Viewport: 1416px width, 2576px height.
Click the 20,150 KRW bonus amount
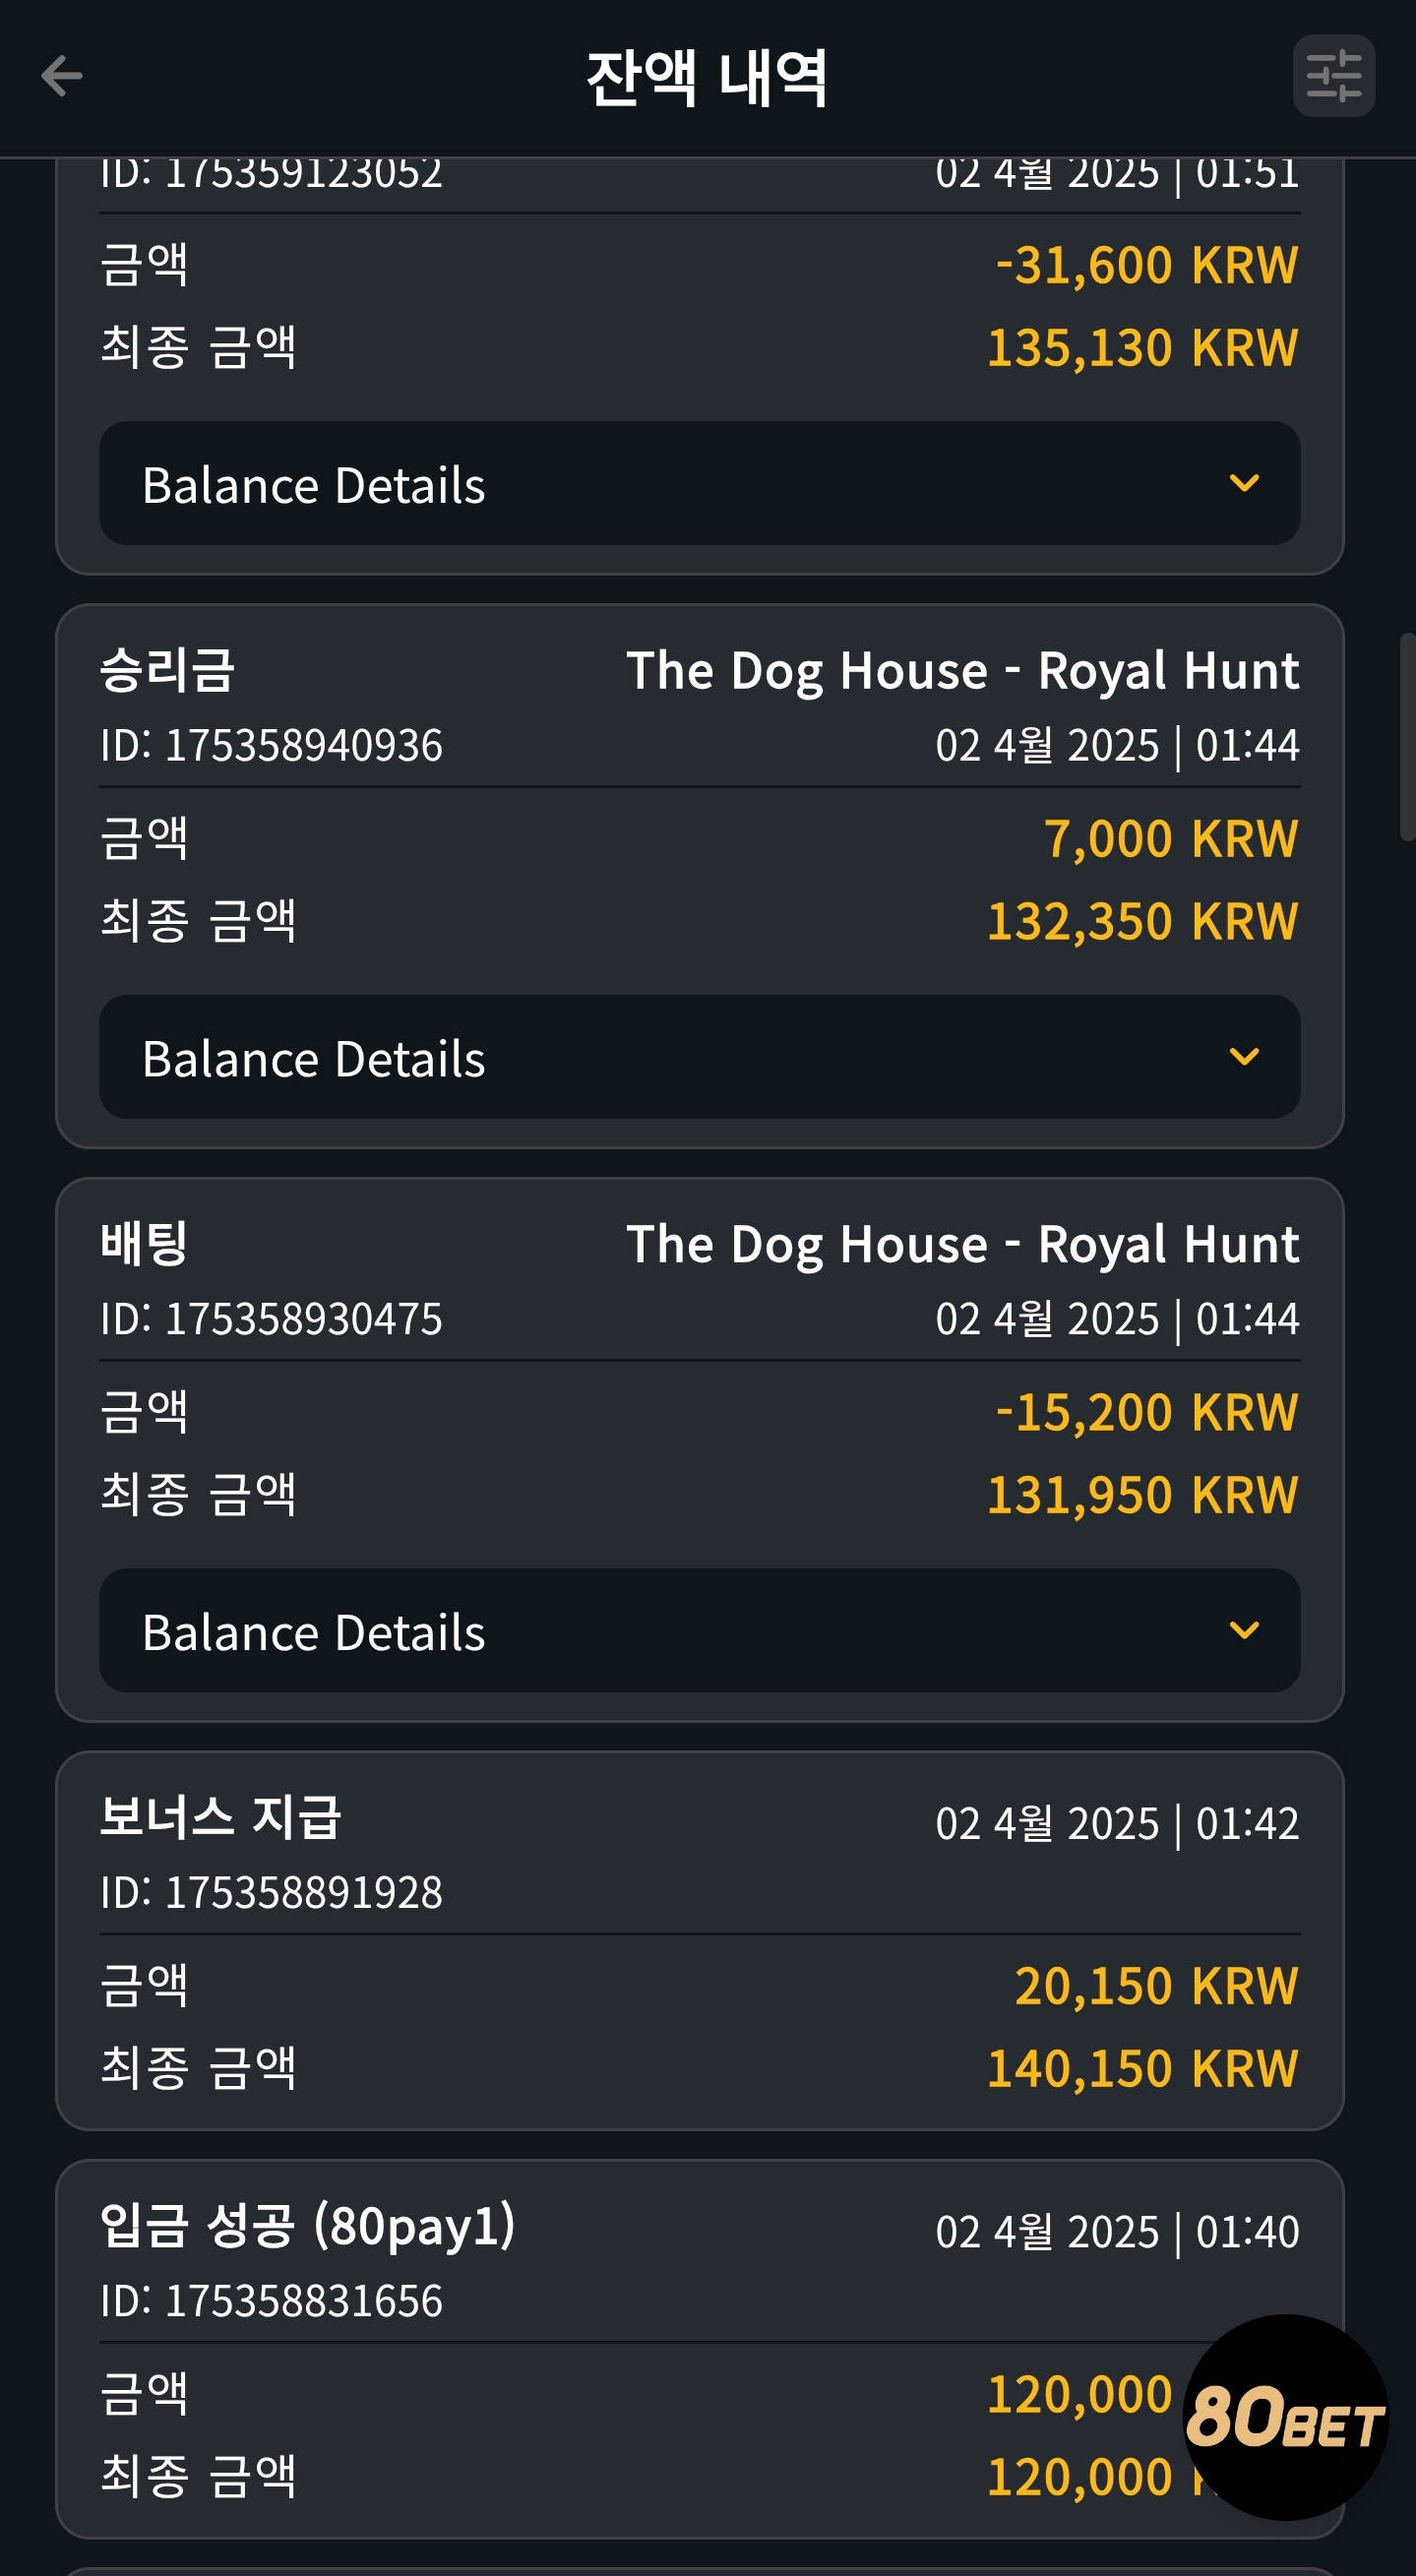[x=1156, y=1986]
